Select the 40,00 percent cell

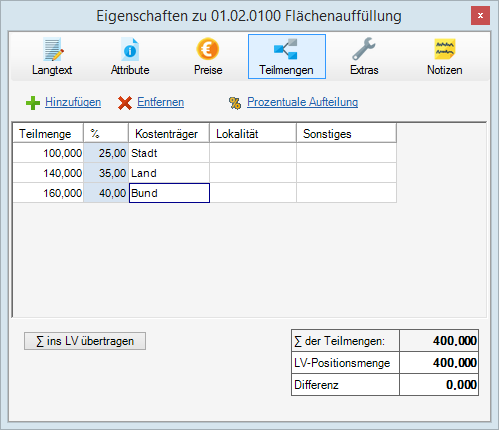106,193
